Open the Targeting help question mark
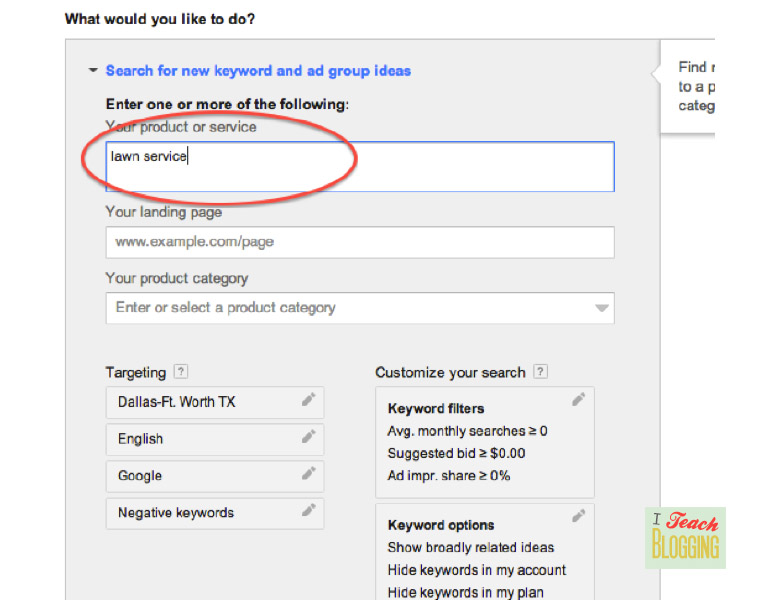 181,372
